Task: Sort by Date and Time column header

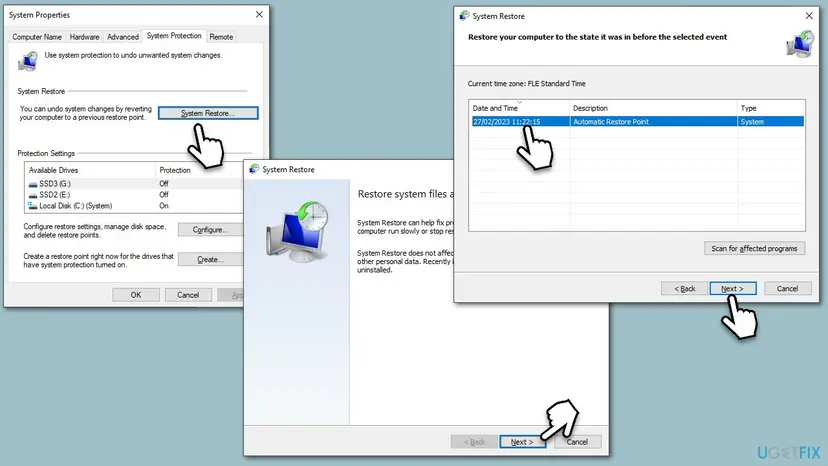Action: click(520, 108)
